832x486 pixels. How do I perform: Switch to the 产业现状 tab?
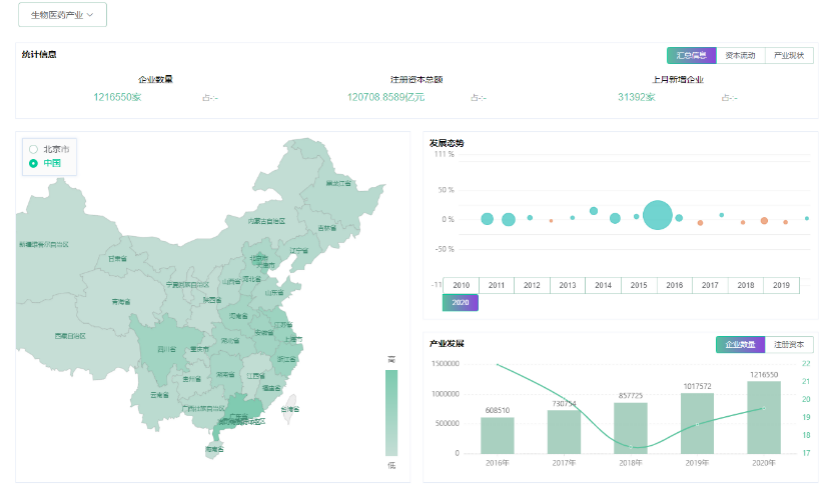789,56
